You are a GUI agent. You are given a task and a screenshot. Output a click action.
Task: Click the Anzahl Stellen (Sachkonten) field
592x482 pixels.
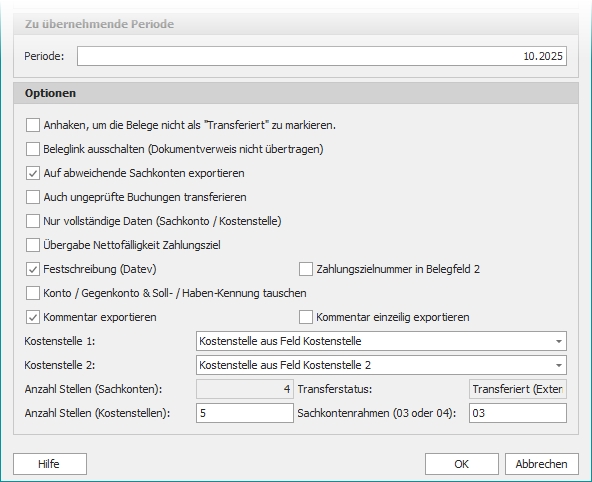pyautogui.click(x=245, y=389)
